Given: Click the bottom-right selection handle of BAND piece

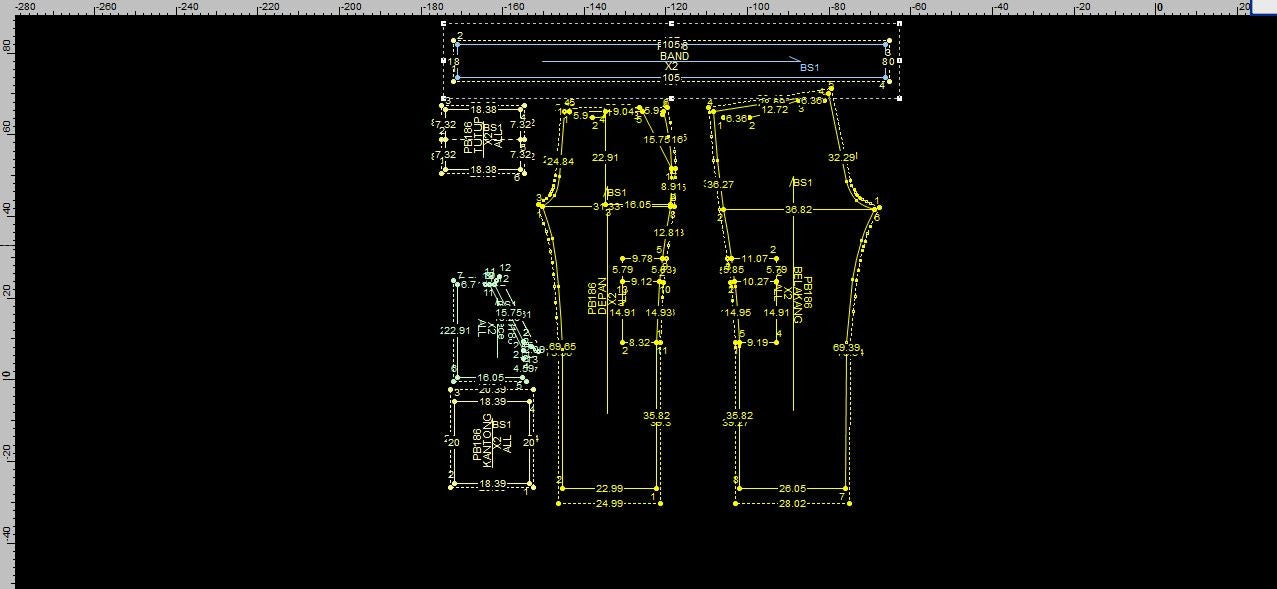Looking at the screenshot, I should pyautogui.click(x=900, y=97).
